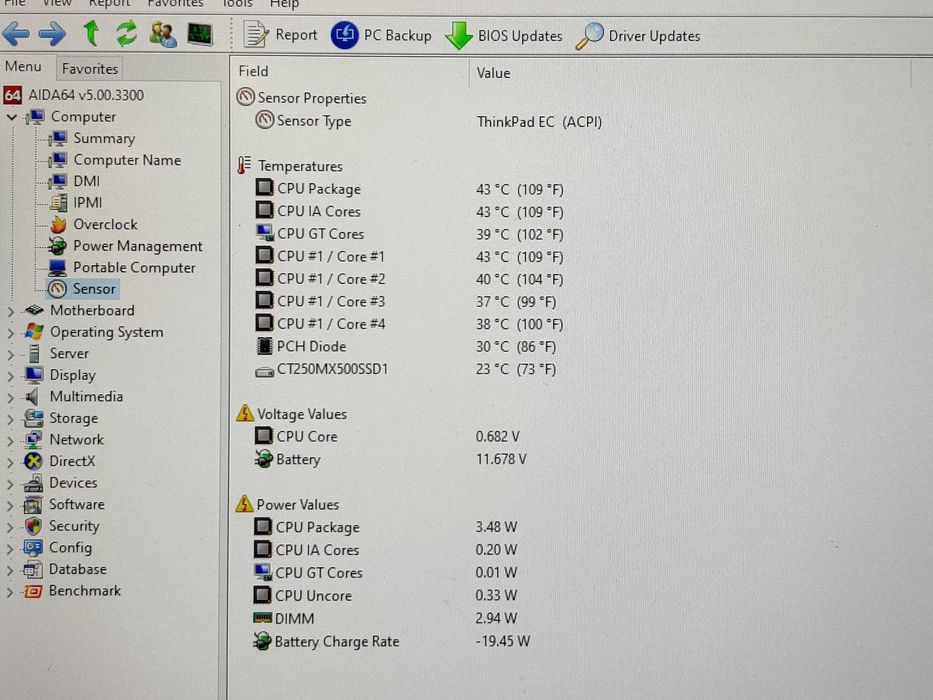Select the Battery Charge Rate row
The image size is (933, 700).
tap(392, 641)
